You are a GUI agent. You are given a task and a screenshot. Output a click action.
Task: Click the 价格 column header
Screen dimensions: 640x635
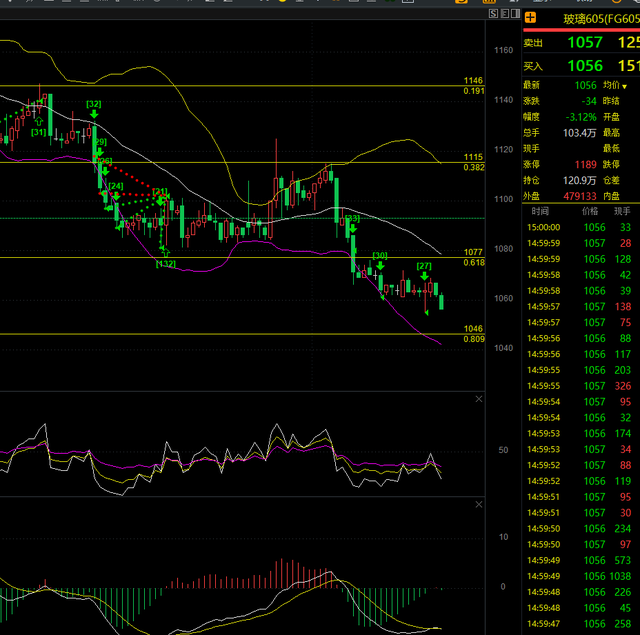(592, 212)
